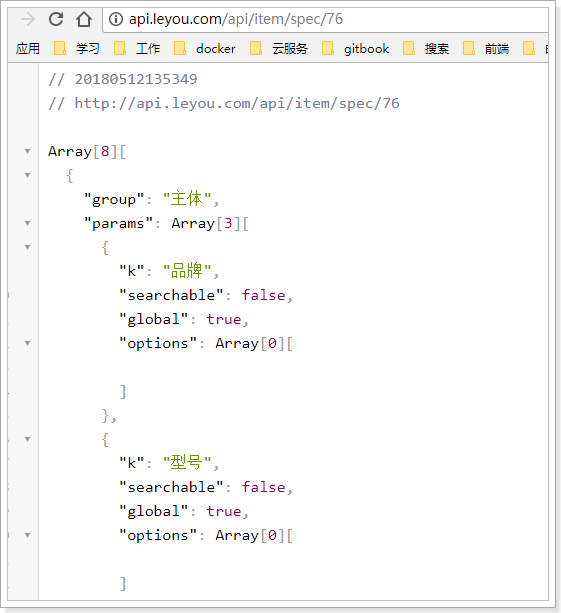The width and height of the screenshot is (561, 613).
Task: Click the browser forward arrow
Action: coord(28,19)
